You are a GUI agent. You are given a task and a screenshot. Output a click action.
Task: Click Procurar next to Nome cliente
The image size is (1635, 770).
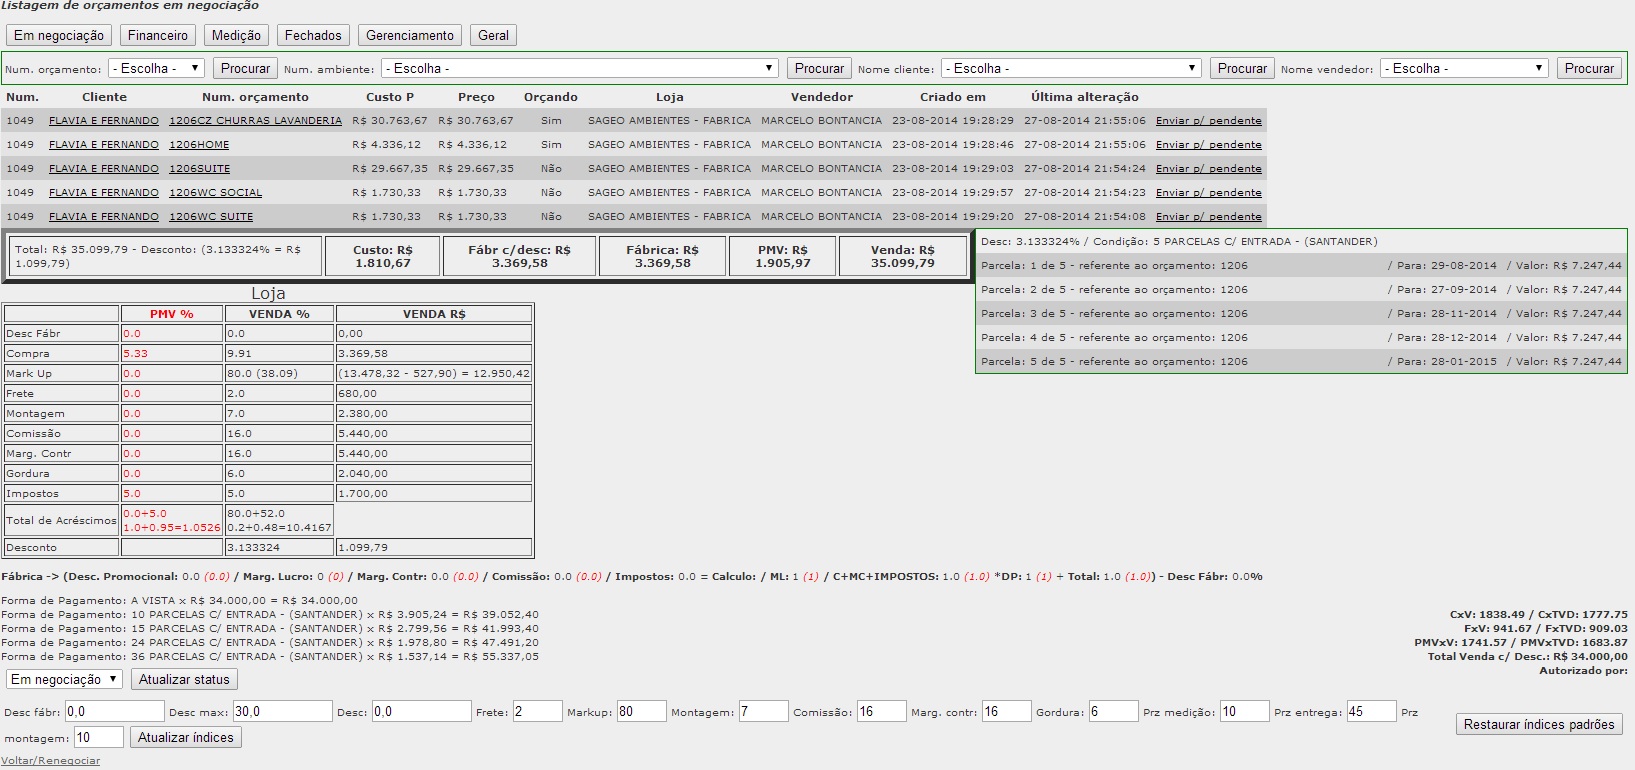pos(1242,68)
